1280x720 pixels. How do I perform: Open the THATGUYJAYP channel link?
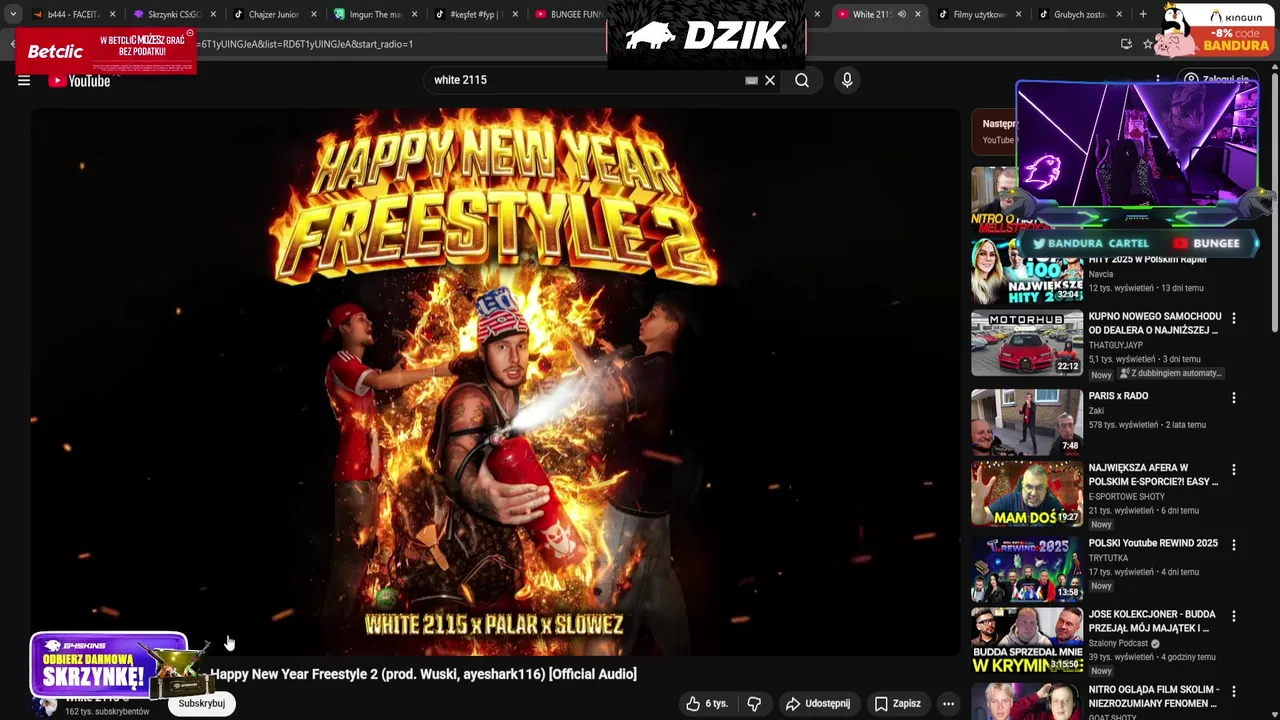pos(1115,345)
